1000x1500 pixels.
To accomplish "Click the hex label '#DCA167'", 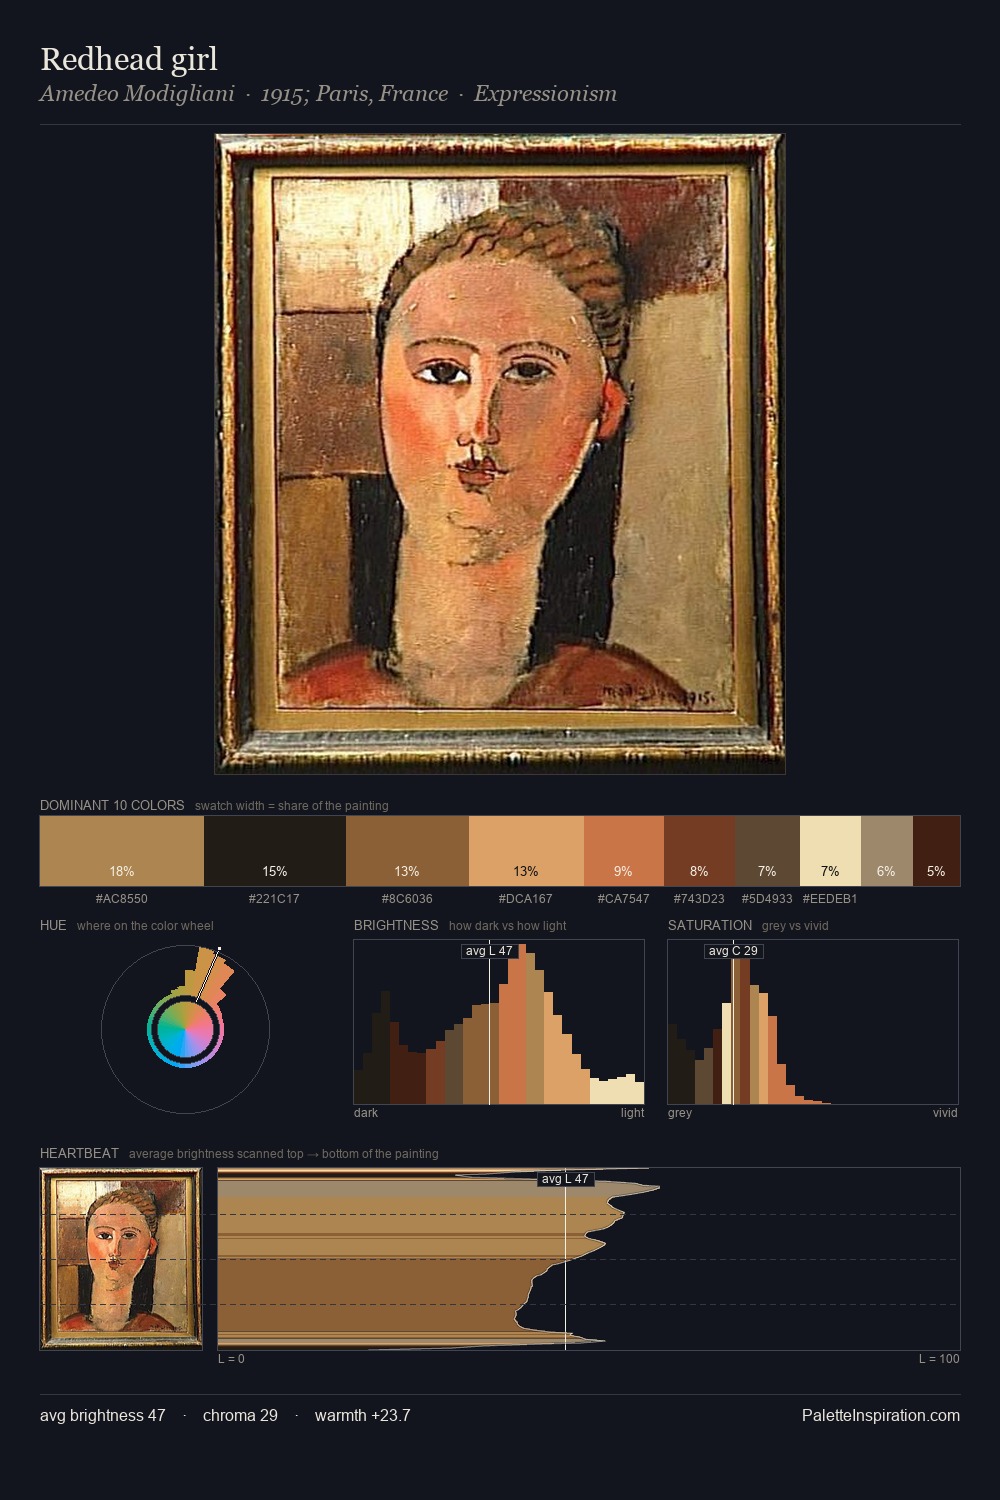I will pos(526,899).
